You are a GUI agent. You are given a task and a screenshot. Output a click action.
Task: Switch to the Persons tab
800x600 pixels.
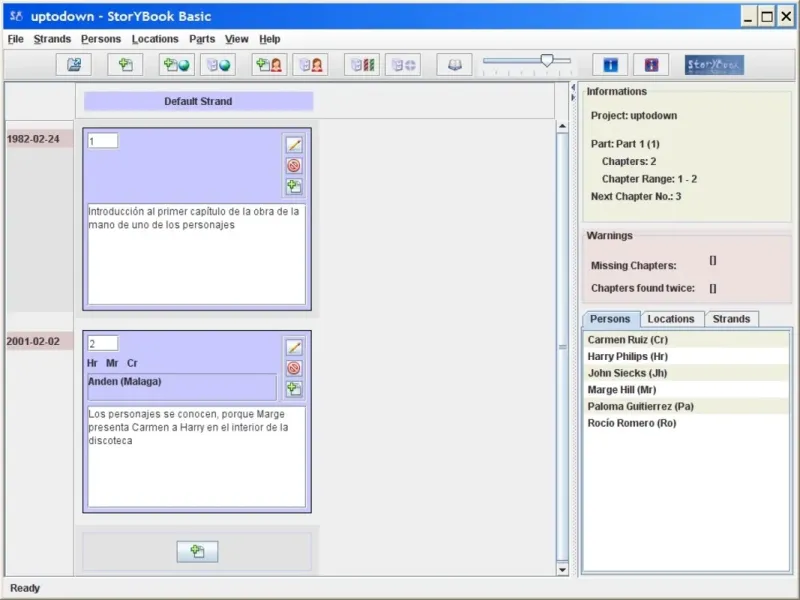point(610,319)
